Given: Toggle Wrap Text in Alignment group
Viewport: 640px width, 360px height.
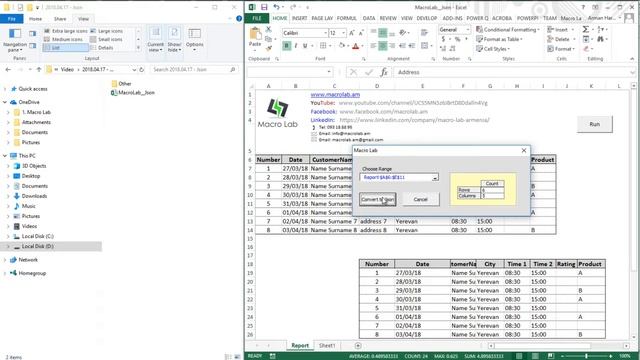Looking at the screenshot, I should 424,33.
